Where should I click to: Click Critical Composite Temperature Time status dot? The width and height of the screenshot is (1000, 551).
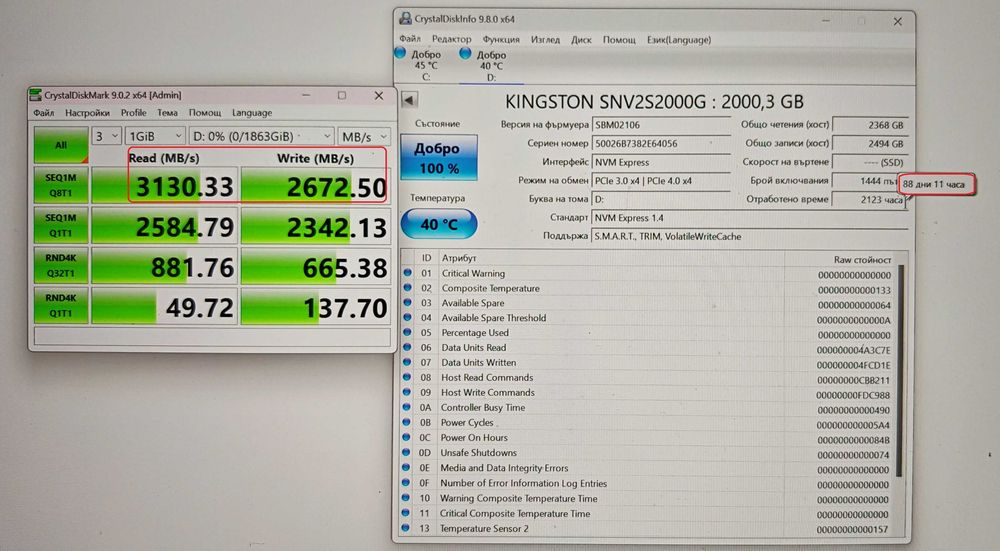coord(406,513)
